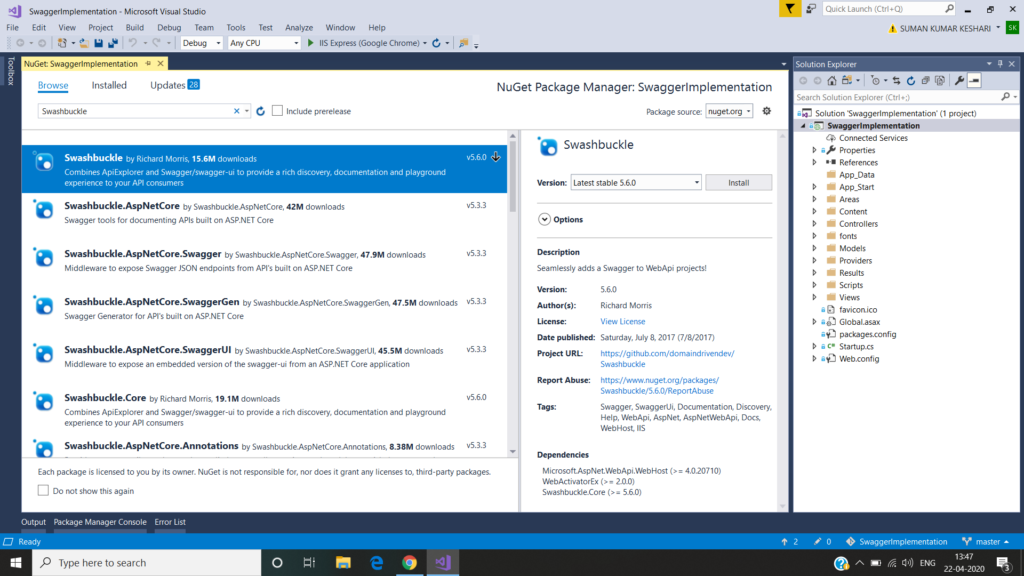Screen dimensions: 1024x576
Task: Click the Open File toolbar icon
Action: tap(84, 43)
